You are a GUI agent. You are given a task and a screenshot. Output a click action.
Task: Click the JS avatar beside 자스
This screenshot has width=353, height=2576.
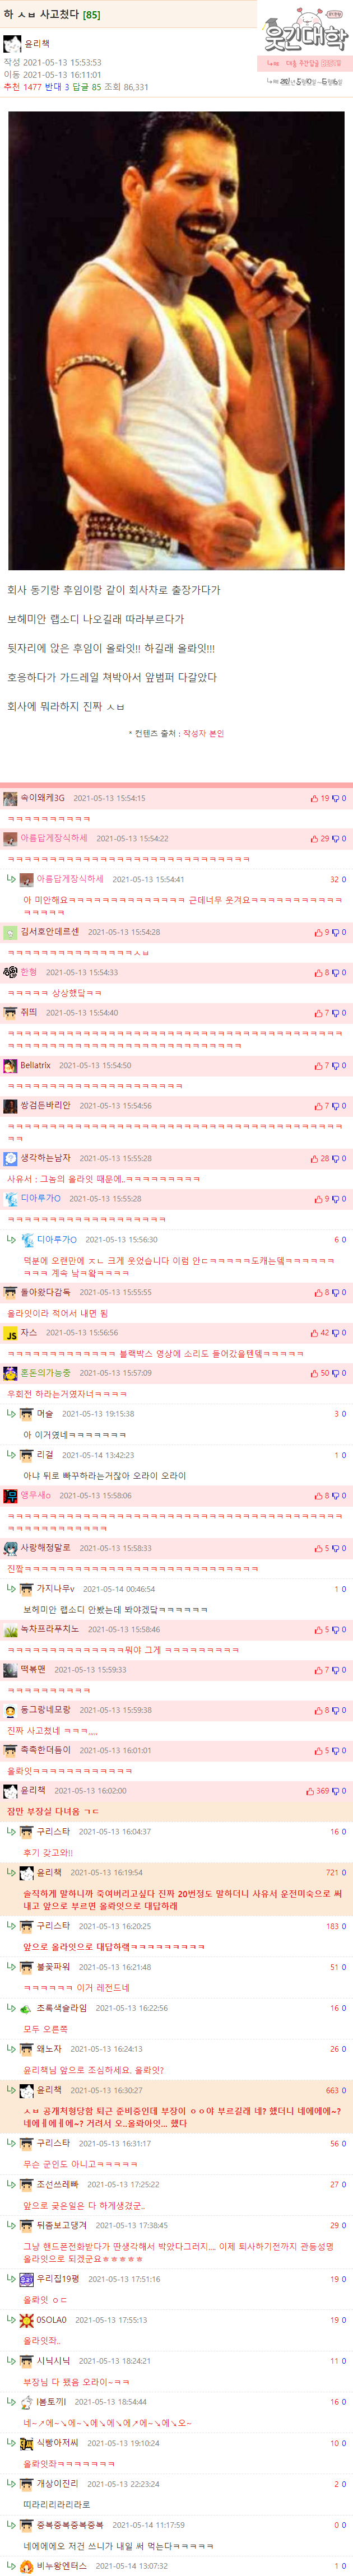[10, 1333]
